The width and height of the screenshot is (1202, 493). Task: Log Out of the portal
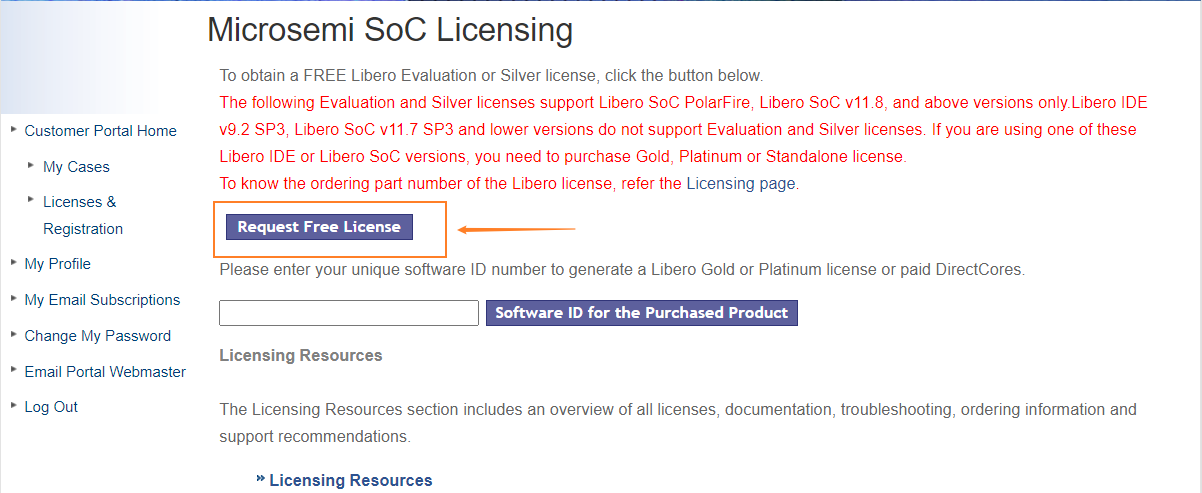click(x=51, y=407)
